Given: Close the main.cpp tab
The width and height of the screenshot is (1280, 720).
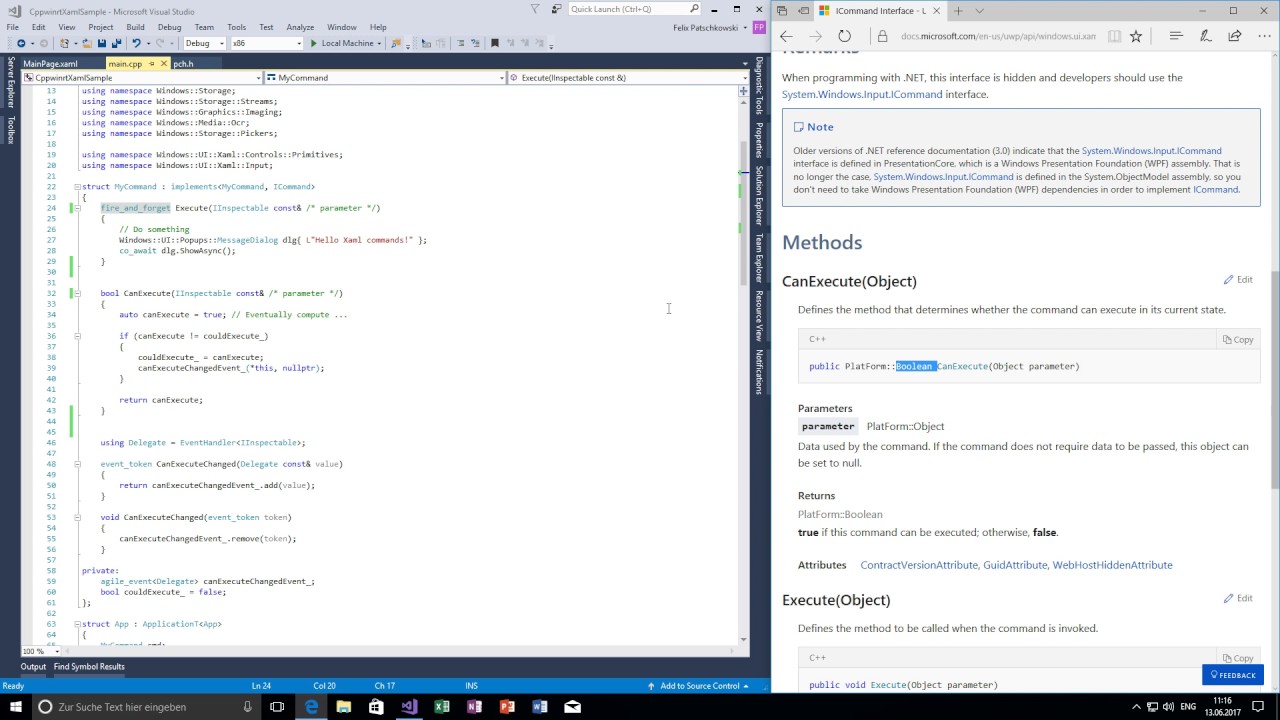Looking at the screenshot, I should (163, 63).
